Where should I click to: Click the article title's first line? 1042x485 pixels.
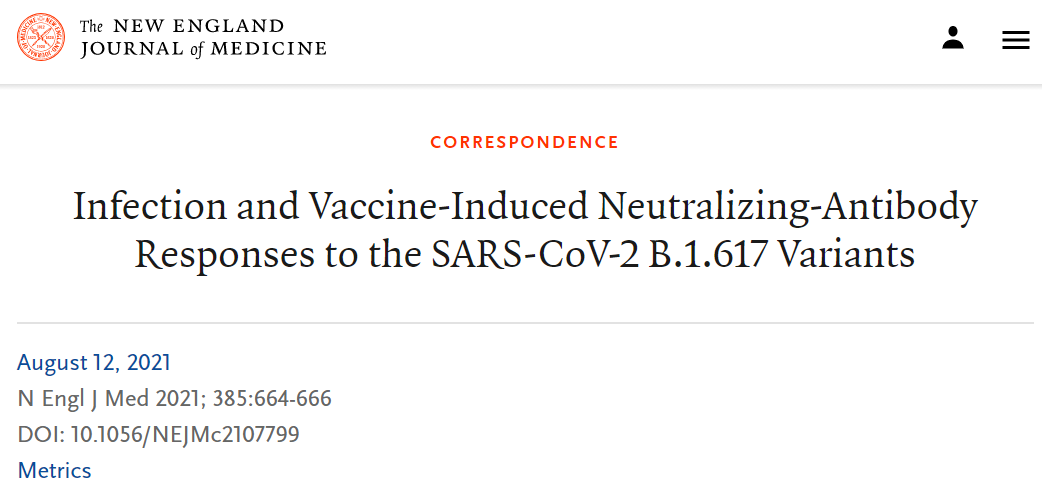(524, 206)
